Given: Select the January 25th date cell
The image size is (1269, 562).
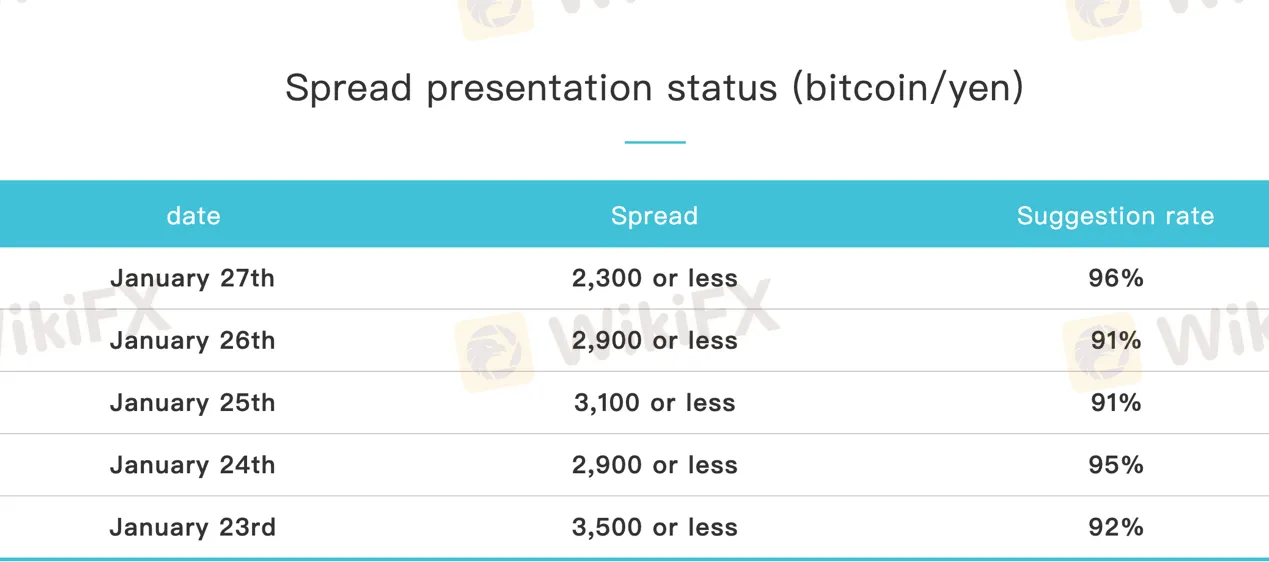Looking at the screenshot, I should (192, 402).
